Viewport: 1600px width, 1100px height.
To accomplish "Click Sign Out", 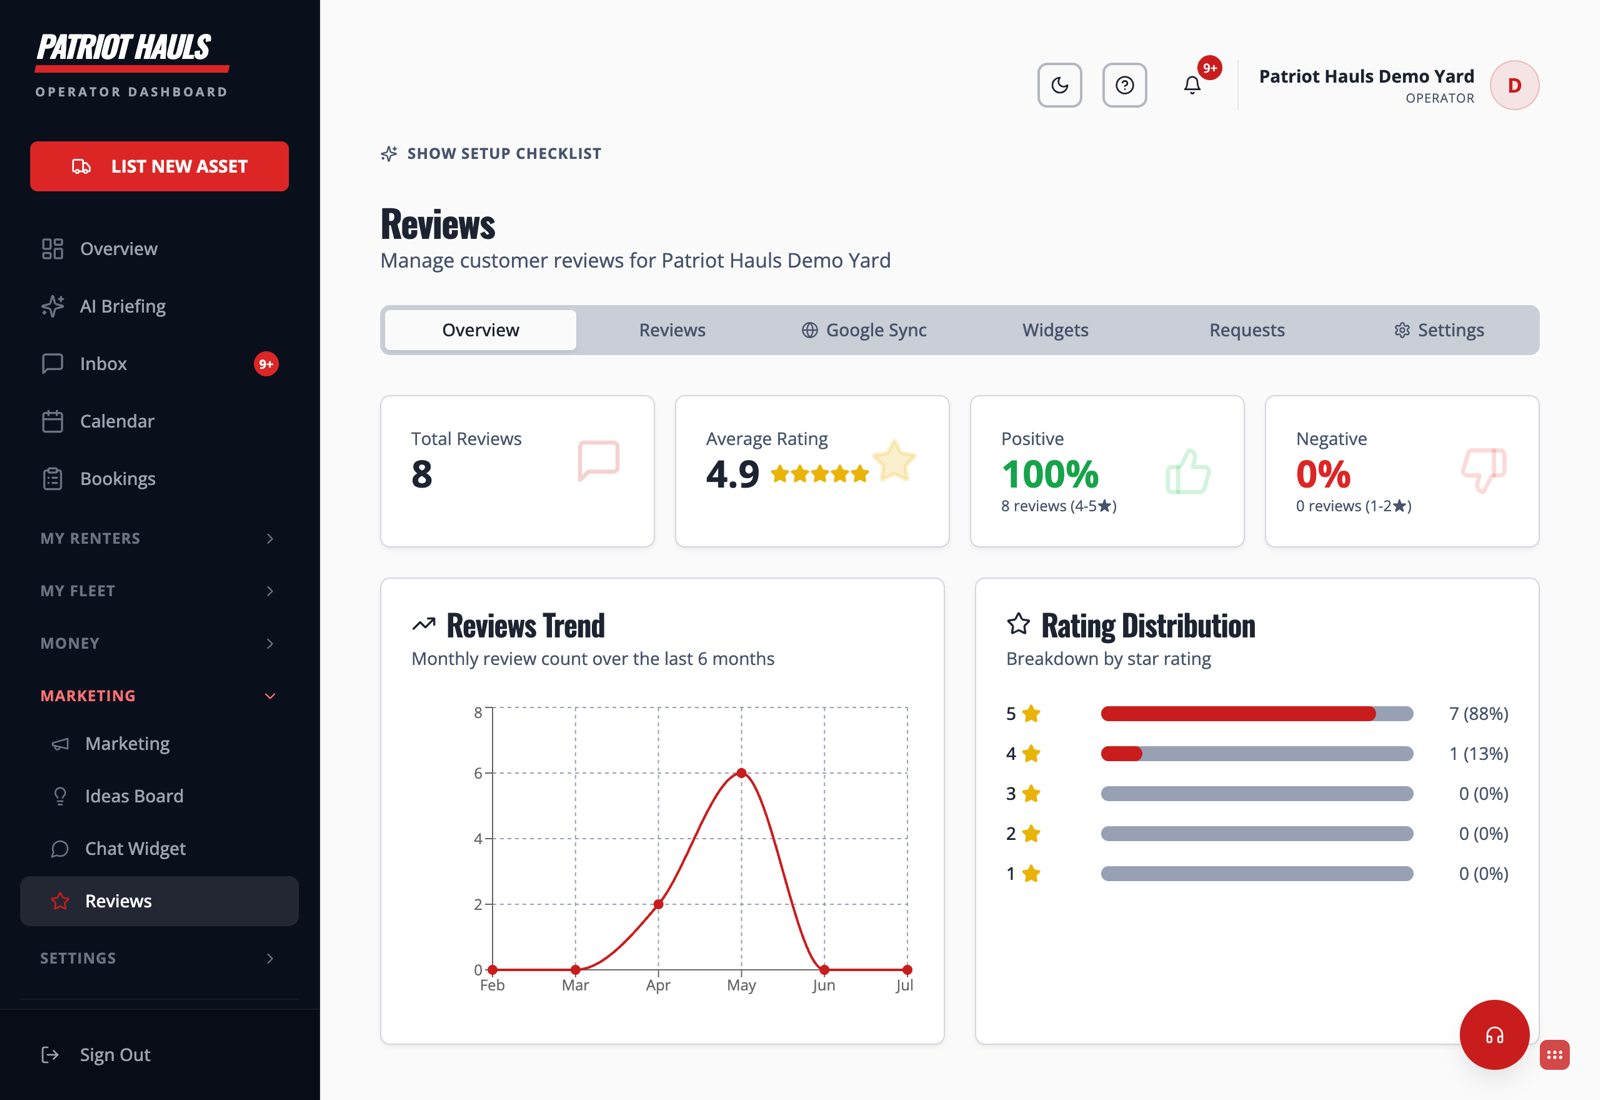I will pyautogui.click(x=96, y=1055).
